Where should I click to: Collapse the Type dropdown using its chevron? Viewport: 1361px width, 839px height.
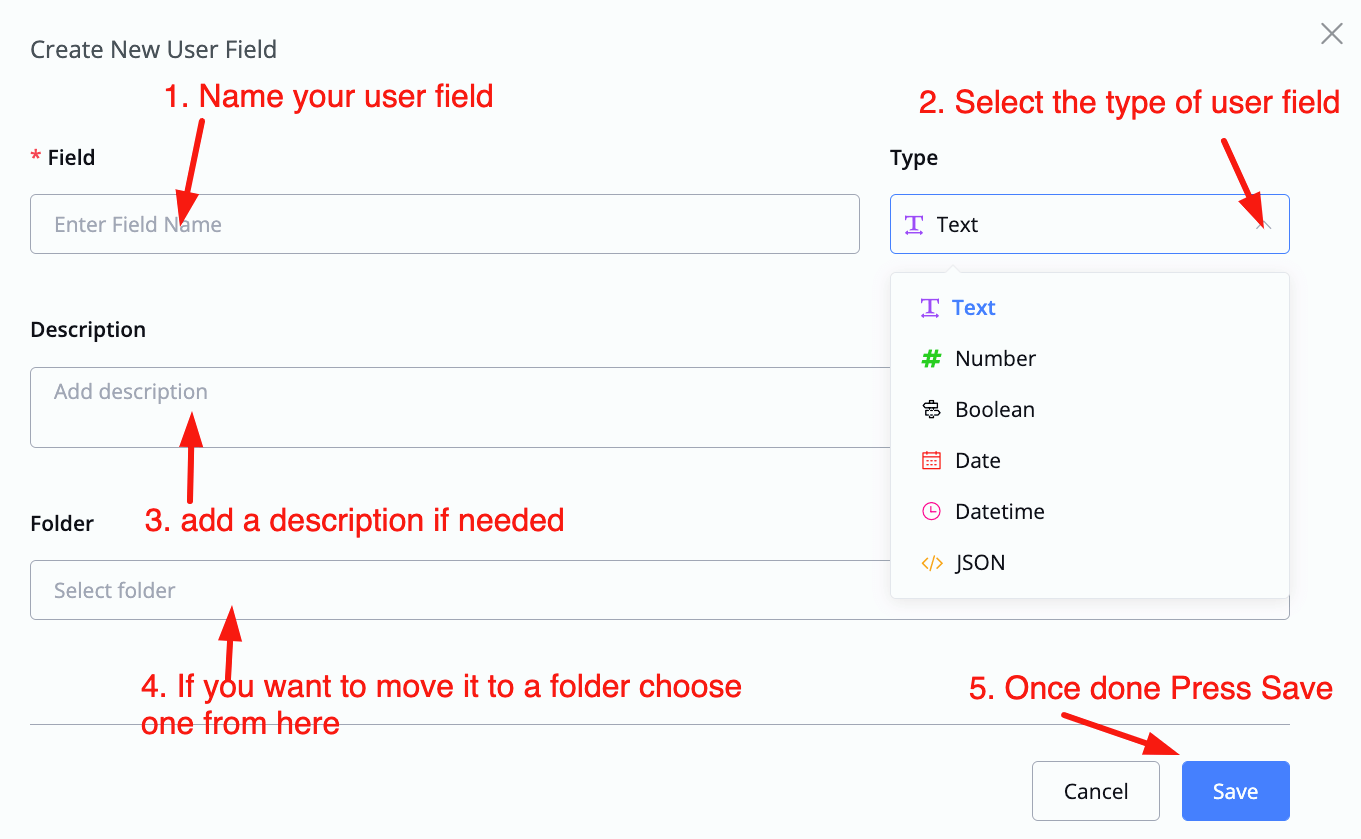click(x=1263, y=225)
